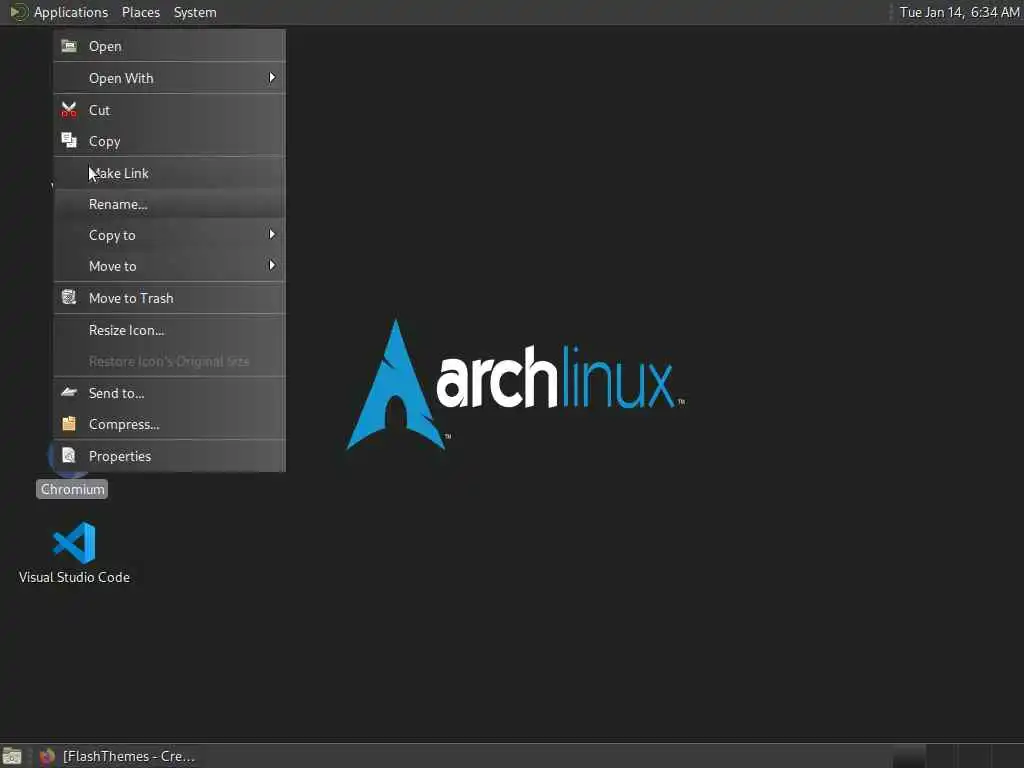Choose Compress... option
This screenshot has width=1024, height=768.
point(169,424)
